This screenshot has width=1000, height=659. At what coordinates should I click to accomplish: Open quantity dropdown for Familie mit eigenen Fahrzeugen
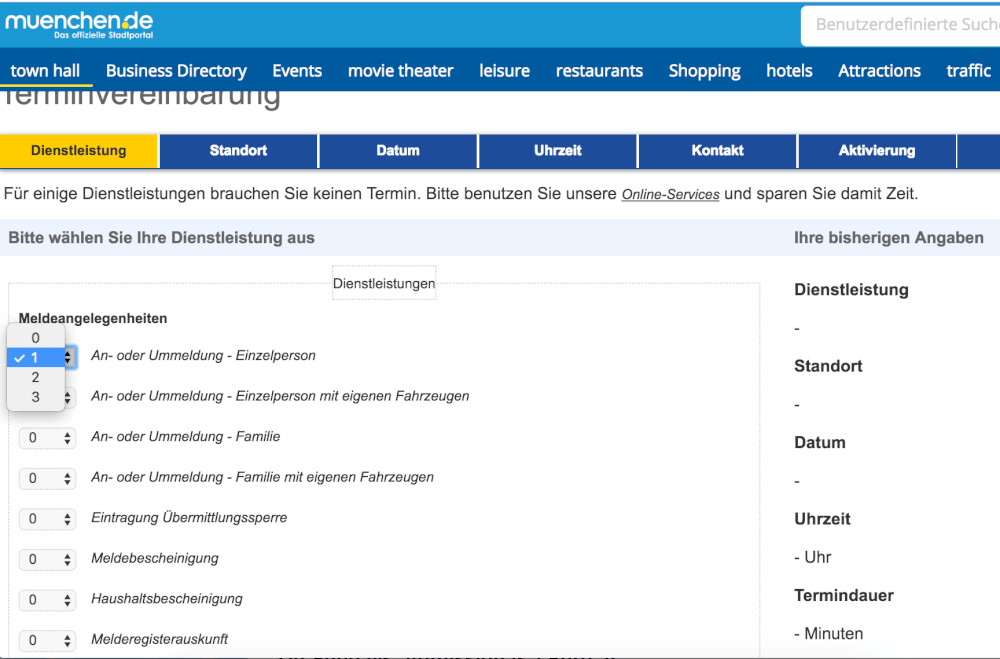(x=47, y=478)
